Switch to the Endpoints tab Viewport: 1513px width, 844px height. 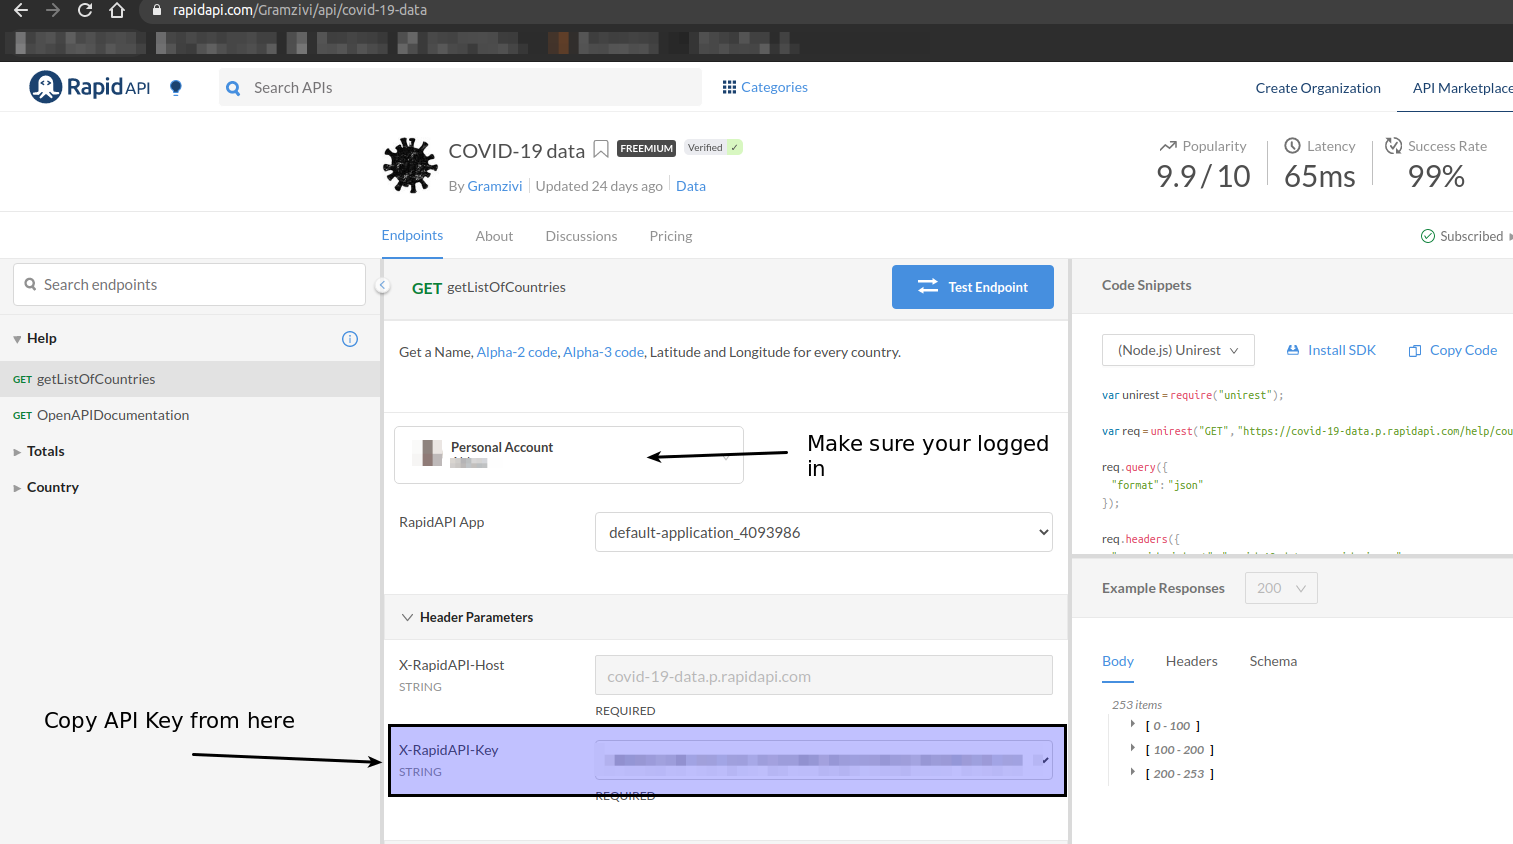tap(412, 235)
